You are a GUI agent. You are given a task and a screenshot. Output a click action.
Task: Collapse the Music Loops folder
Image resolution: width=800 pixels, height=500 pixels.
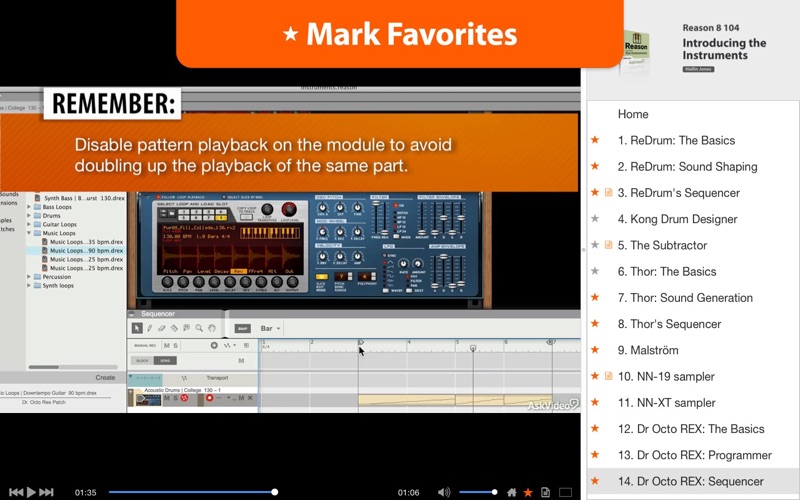[x=29, y=233]
